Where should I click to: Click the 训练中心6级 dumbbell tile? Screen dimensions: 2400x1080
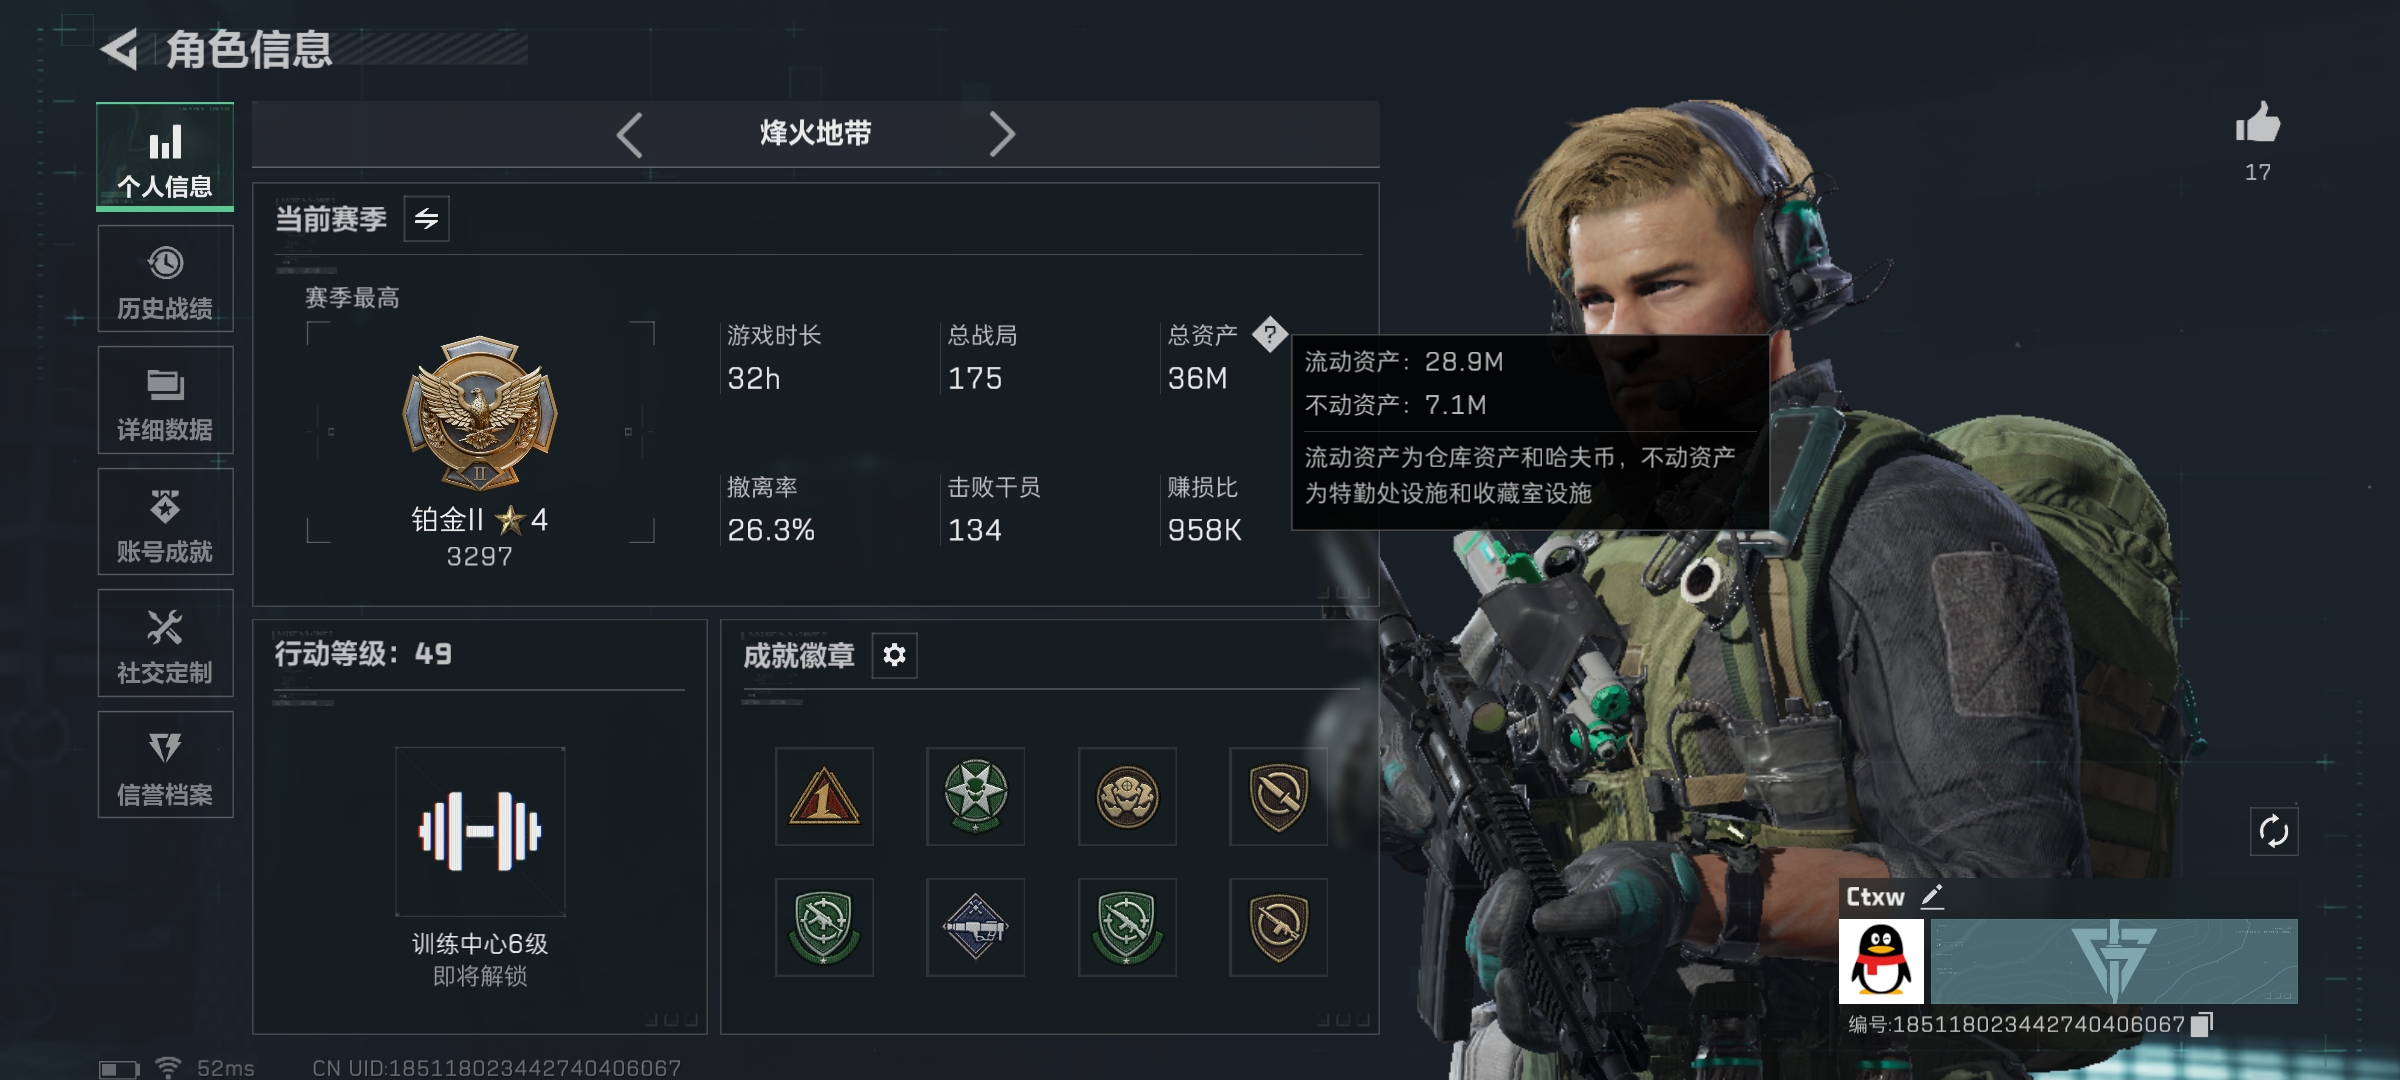pos(480,831)
